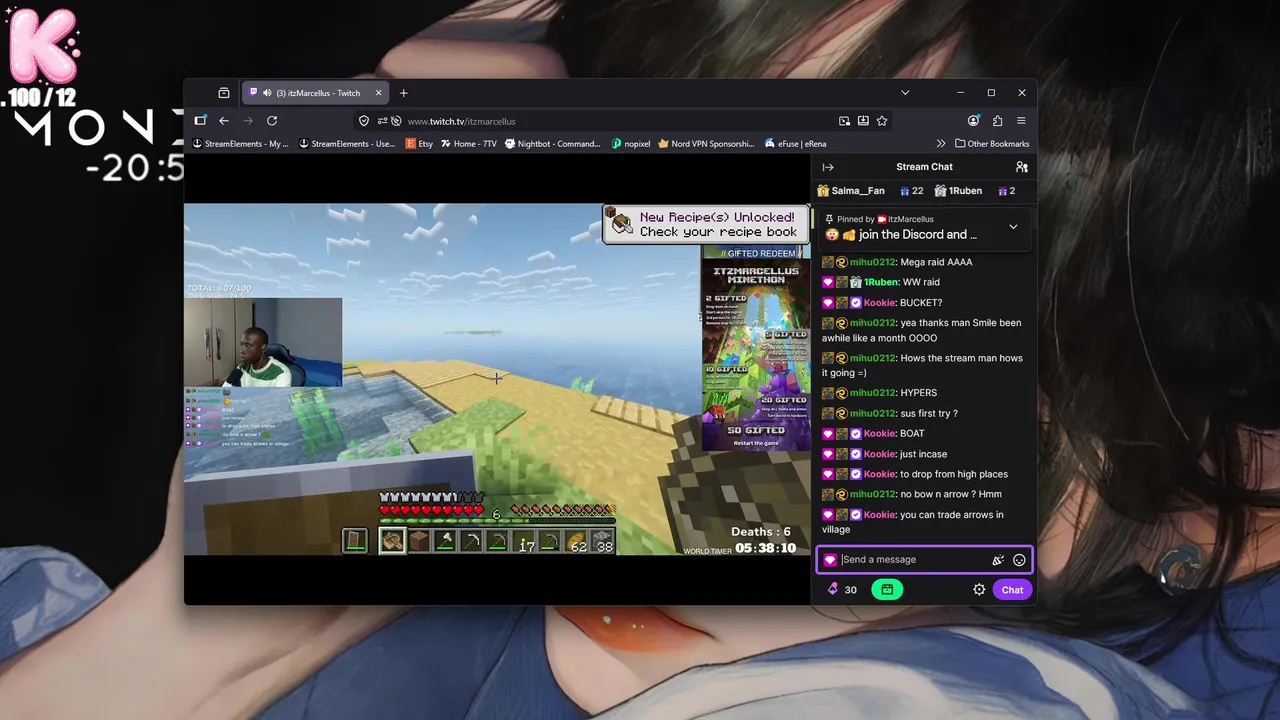Viewport: 1280px width, 720px height.
Task: Click the Gifted Redeem Minethon panel
Action: click(x=756, y=347)
